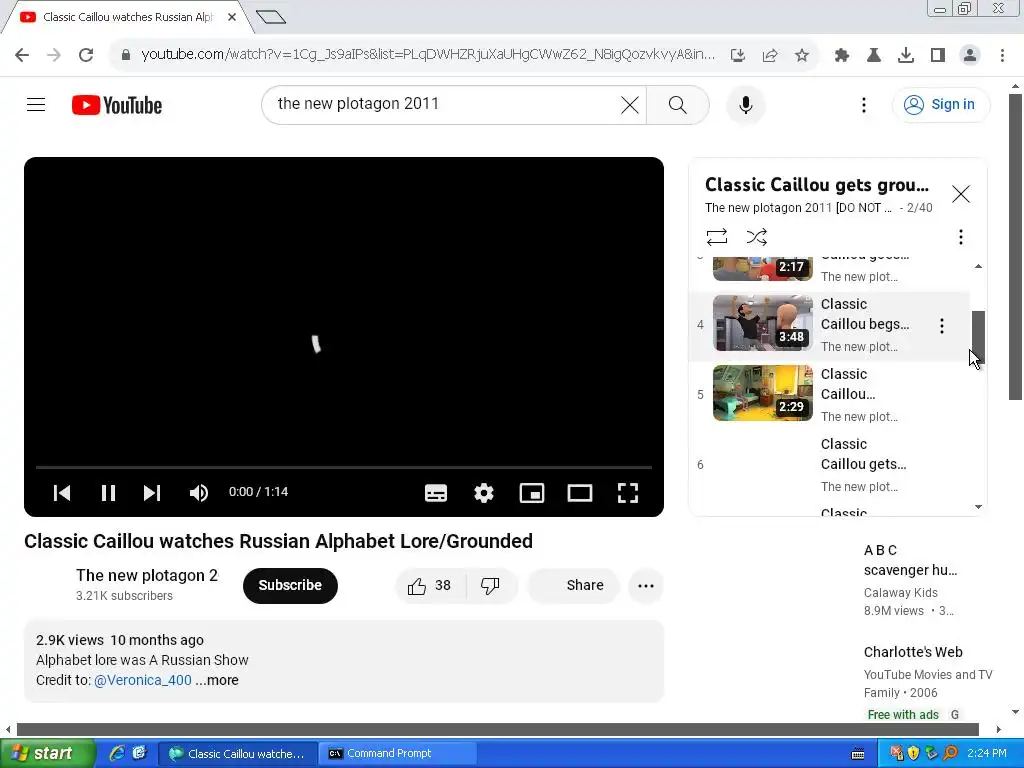Image resolution: width=1024 pixels, height=768 pixels.
Task: Toggle subtitles/closed captions
Action: 436,493
